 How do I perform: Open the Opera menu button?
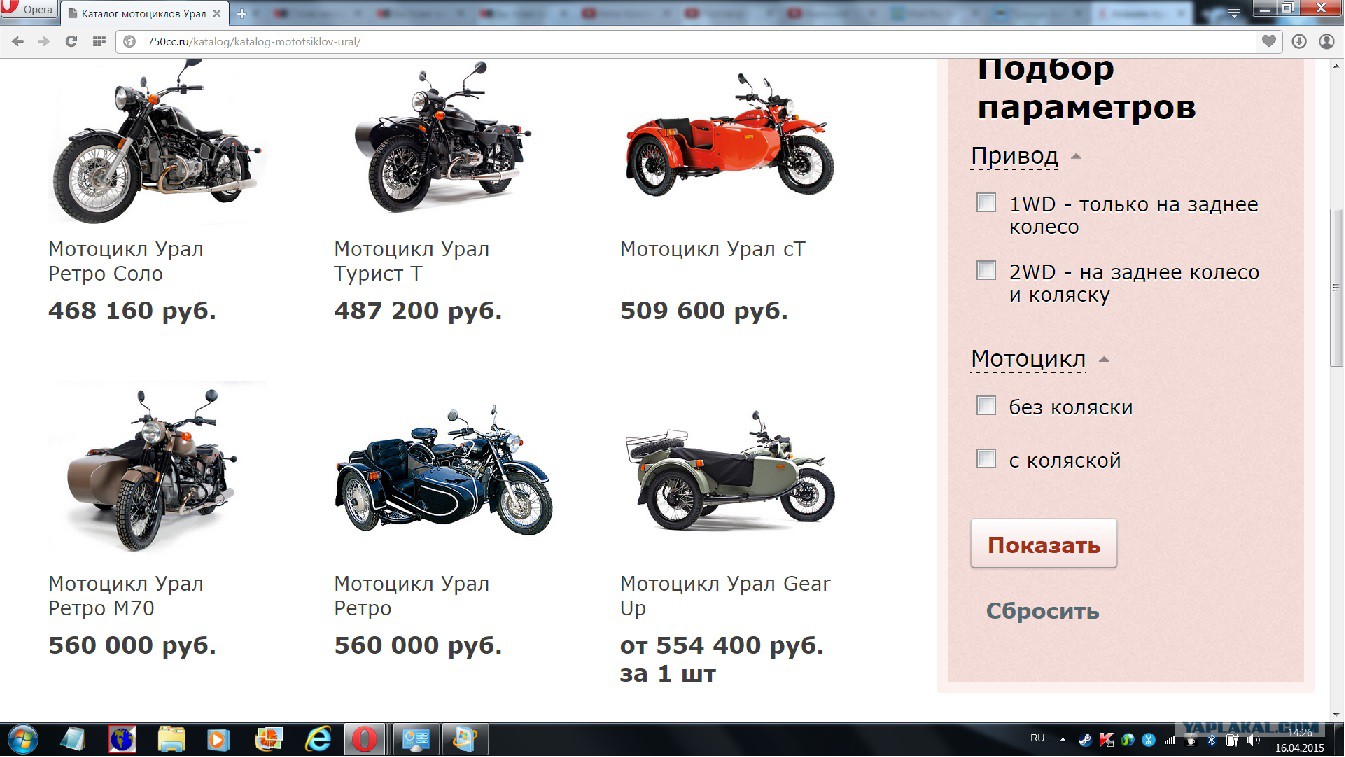pyautogui.click(x=30, y=11)
